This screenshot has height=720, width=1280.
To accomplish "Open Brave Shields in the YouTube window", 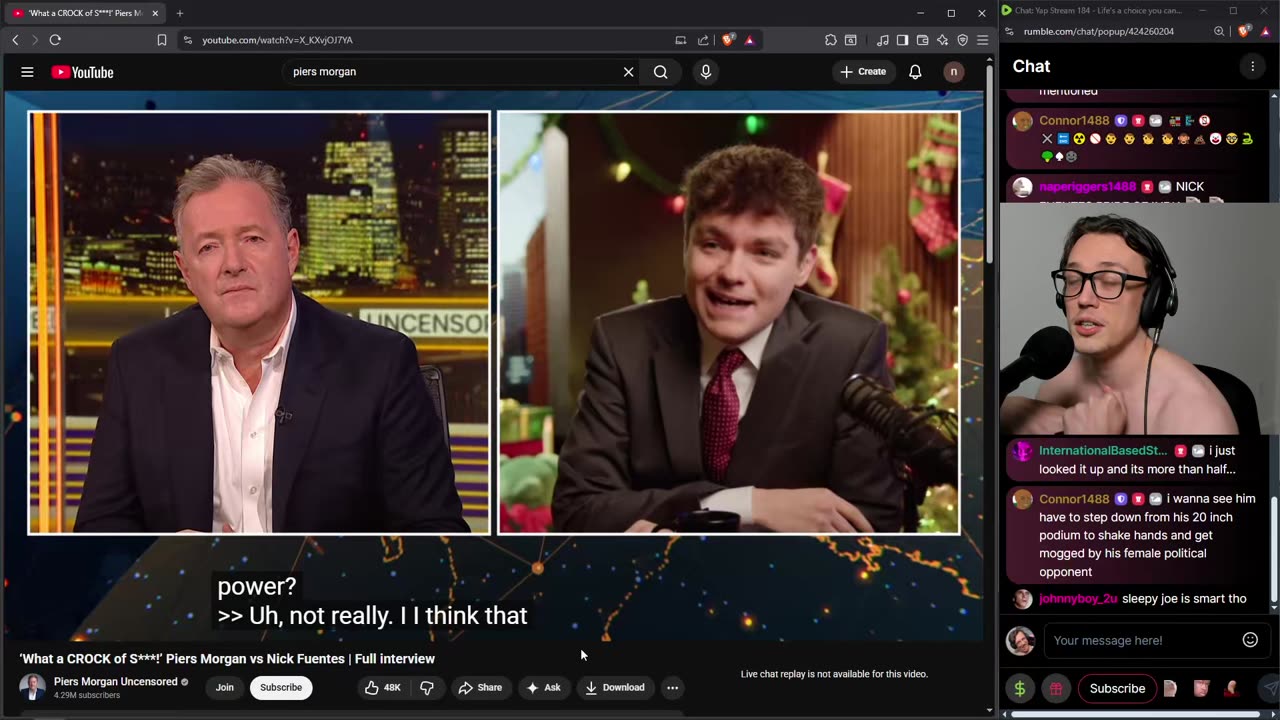I will (x=728, y=40).
